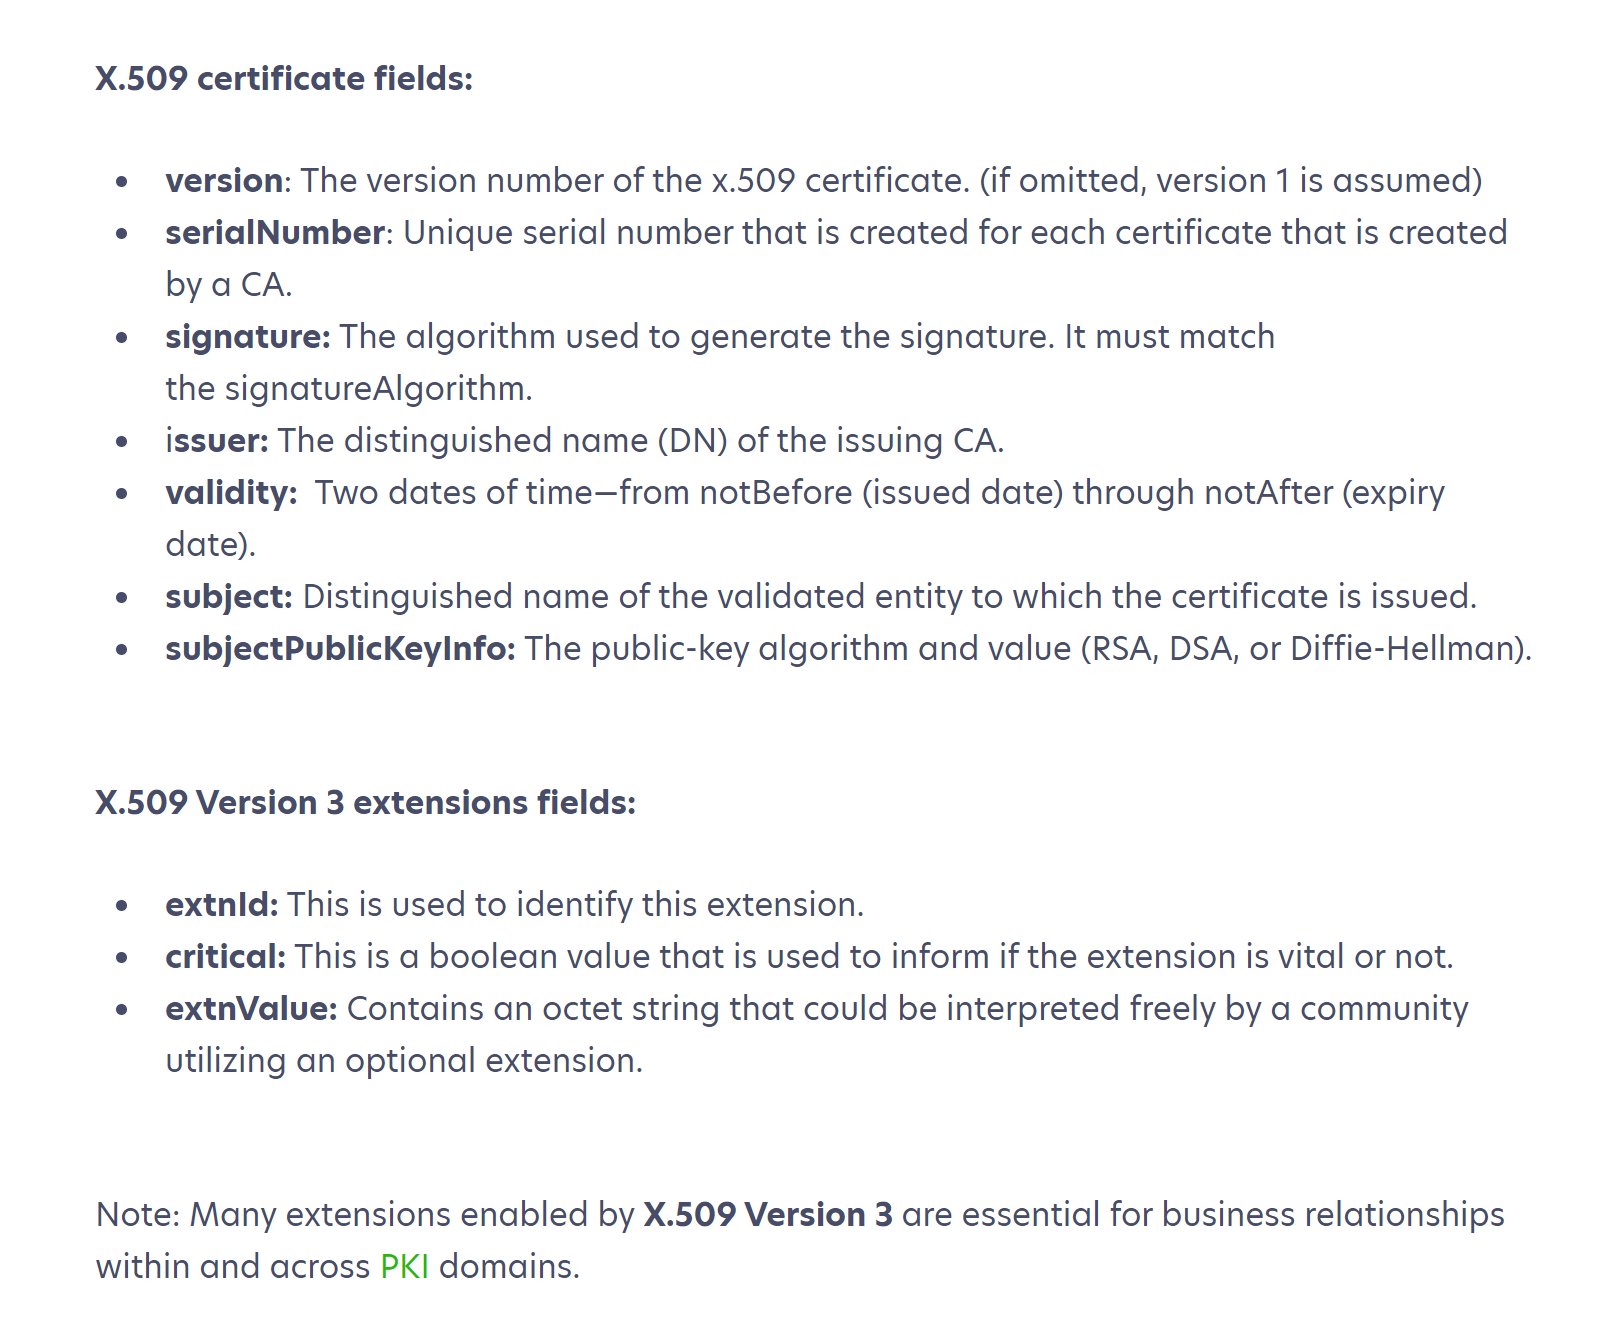Open the green PKI link
The height and width of the screenshot is (1341, 1606).
404,1266
